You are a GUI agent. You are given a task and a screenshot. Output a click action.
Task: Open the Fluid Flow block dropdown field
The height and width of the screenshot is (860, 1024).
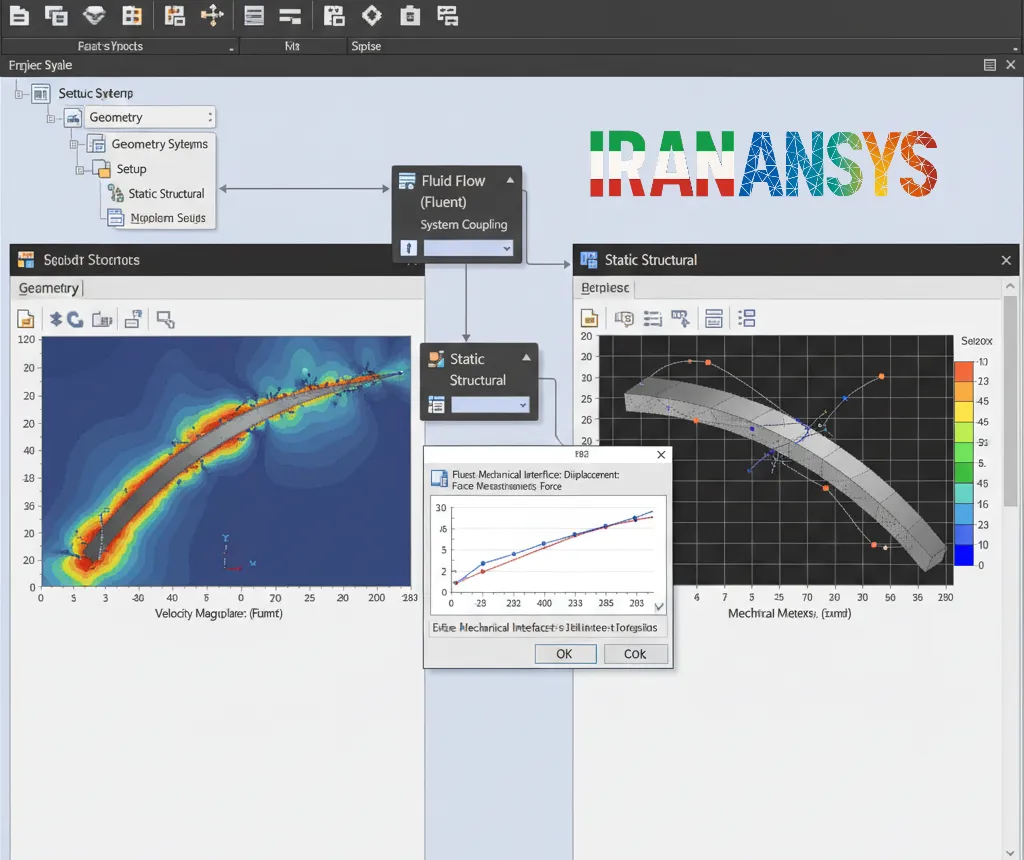[x=468, y=248]
